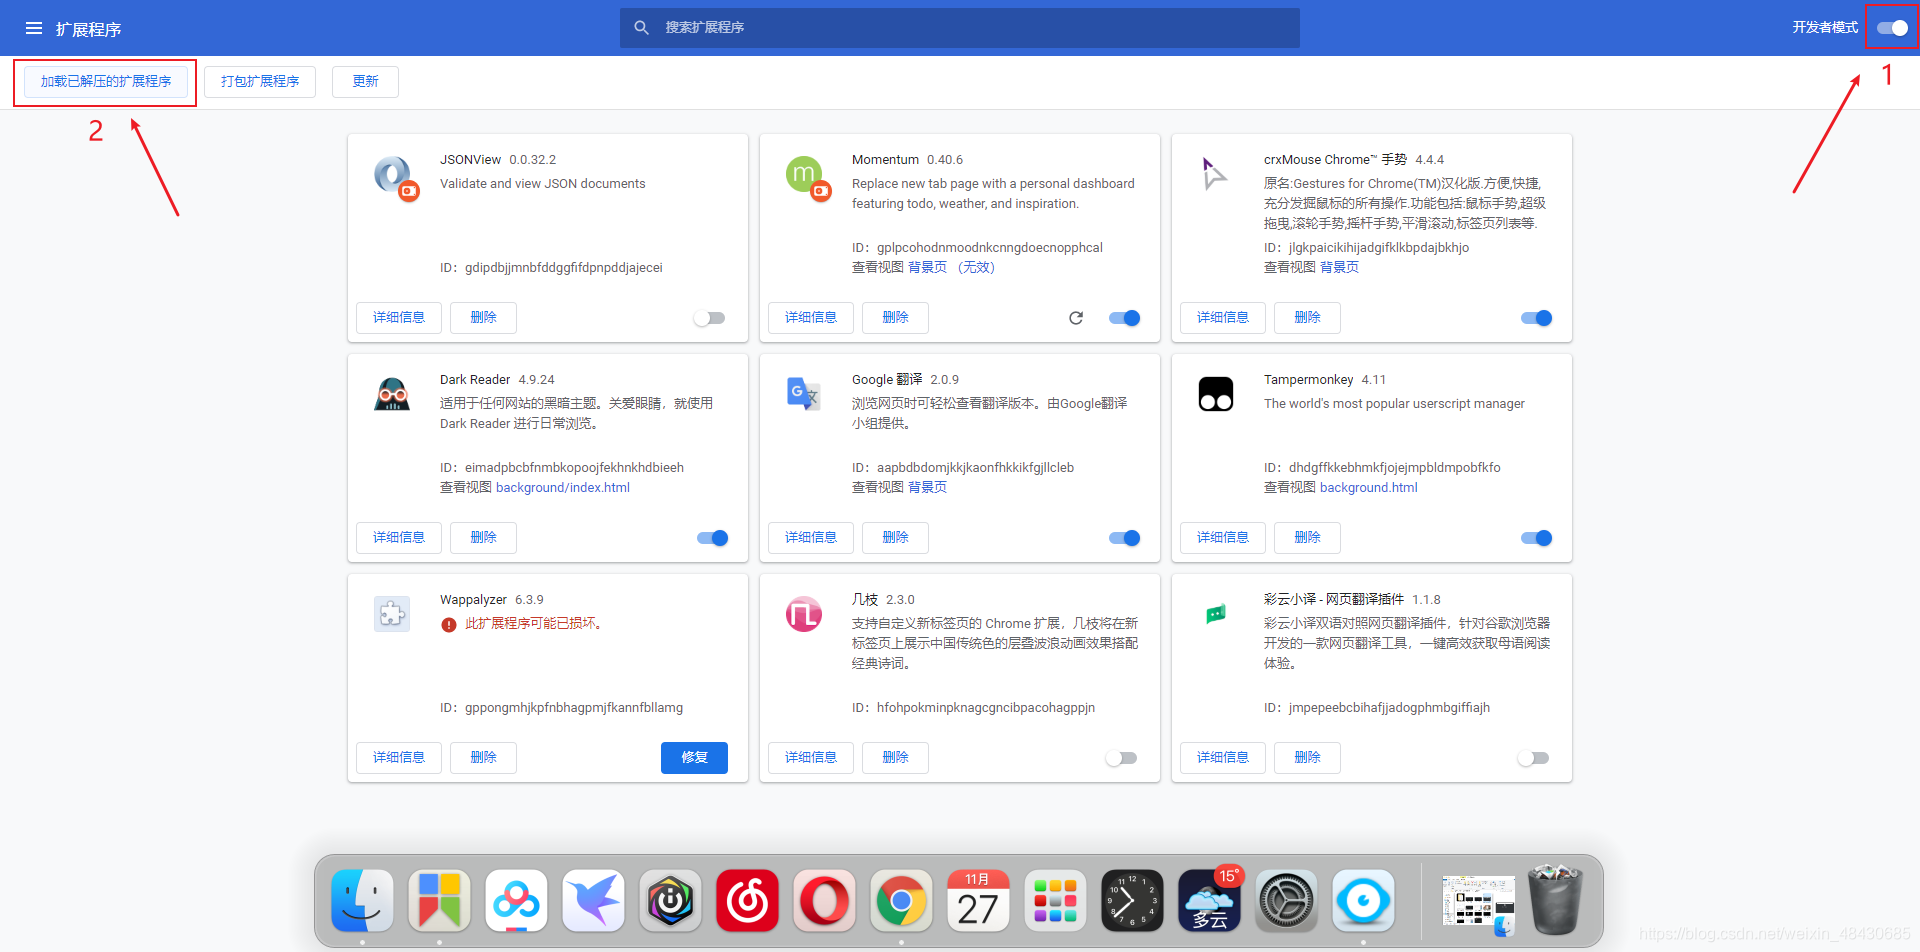Click the Tampermonkey extension icon
1920x952 pixels.
tap(1216, 394)
